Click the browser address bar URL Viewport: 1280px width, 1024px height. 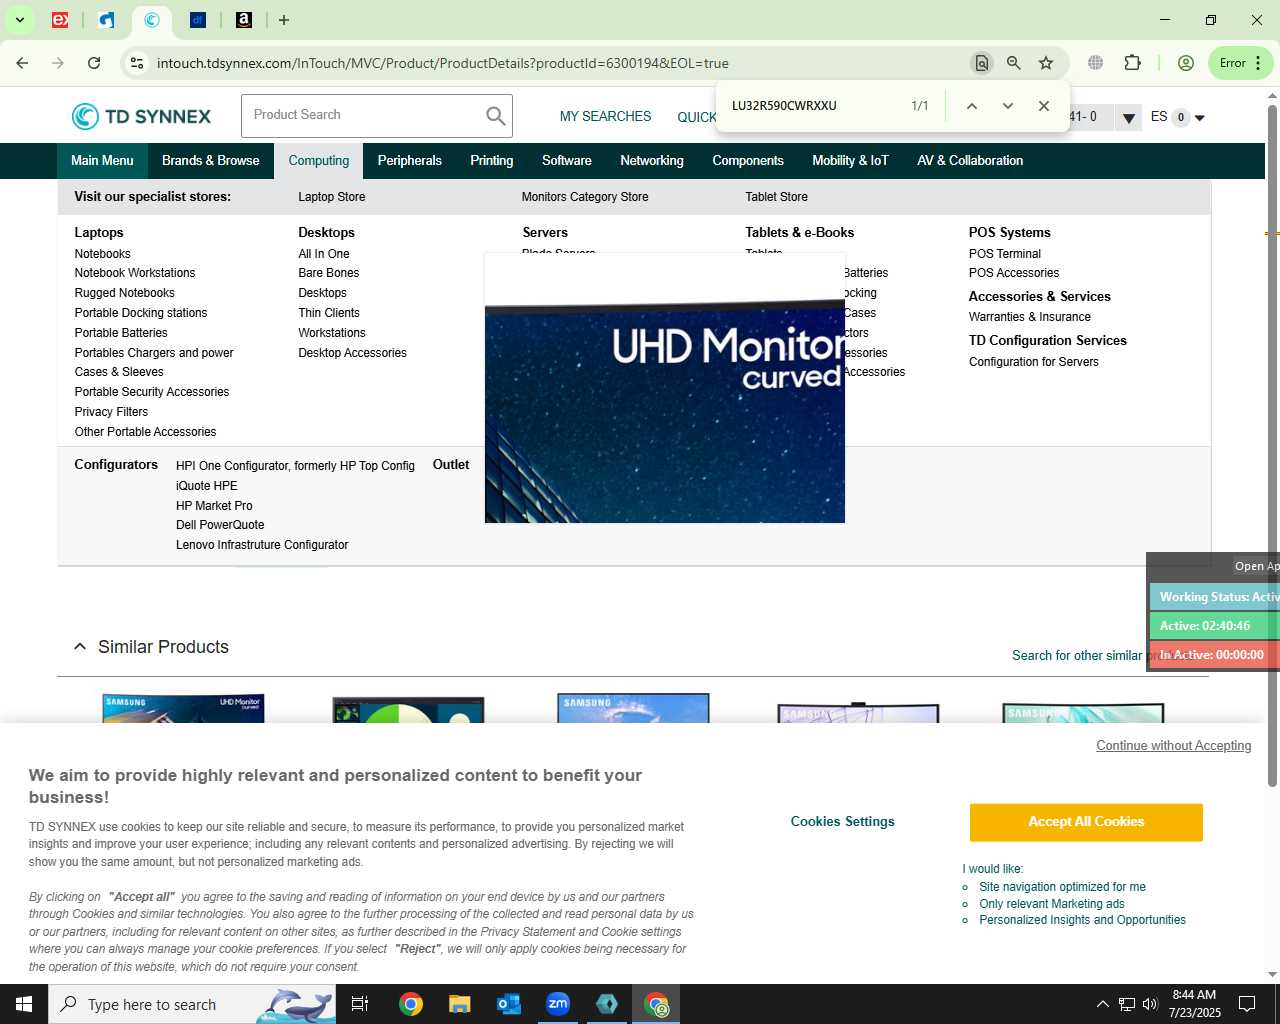click(443, 63)
